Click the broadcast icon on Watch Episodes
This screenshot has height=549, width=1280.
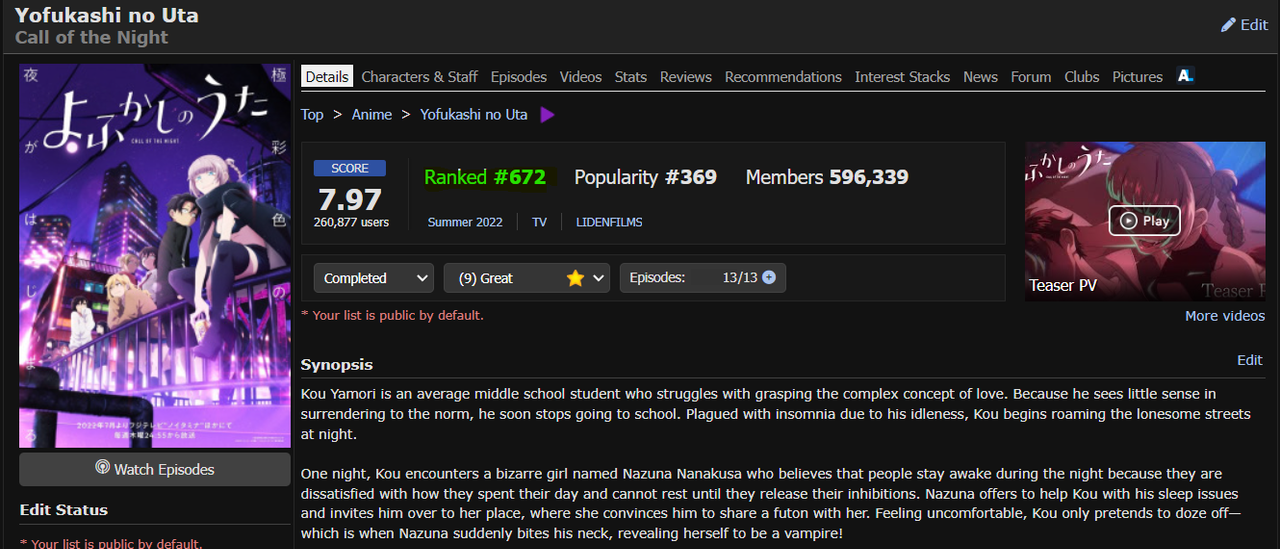pyautogui.click(x=102, y=468)
